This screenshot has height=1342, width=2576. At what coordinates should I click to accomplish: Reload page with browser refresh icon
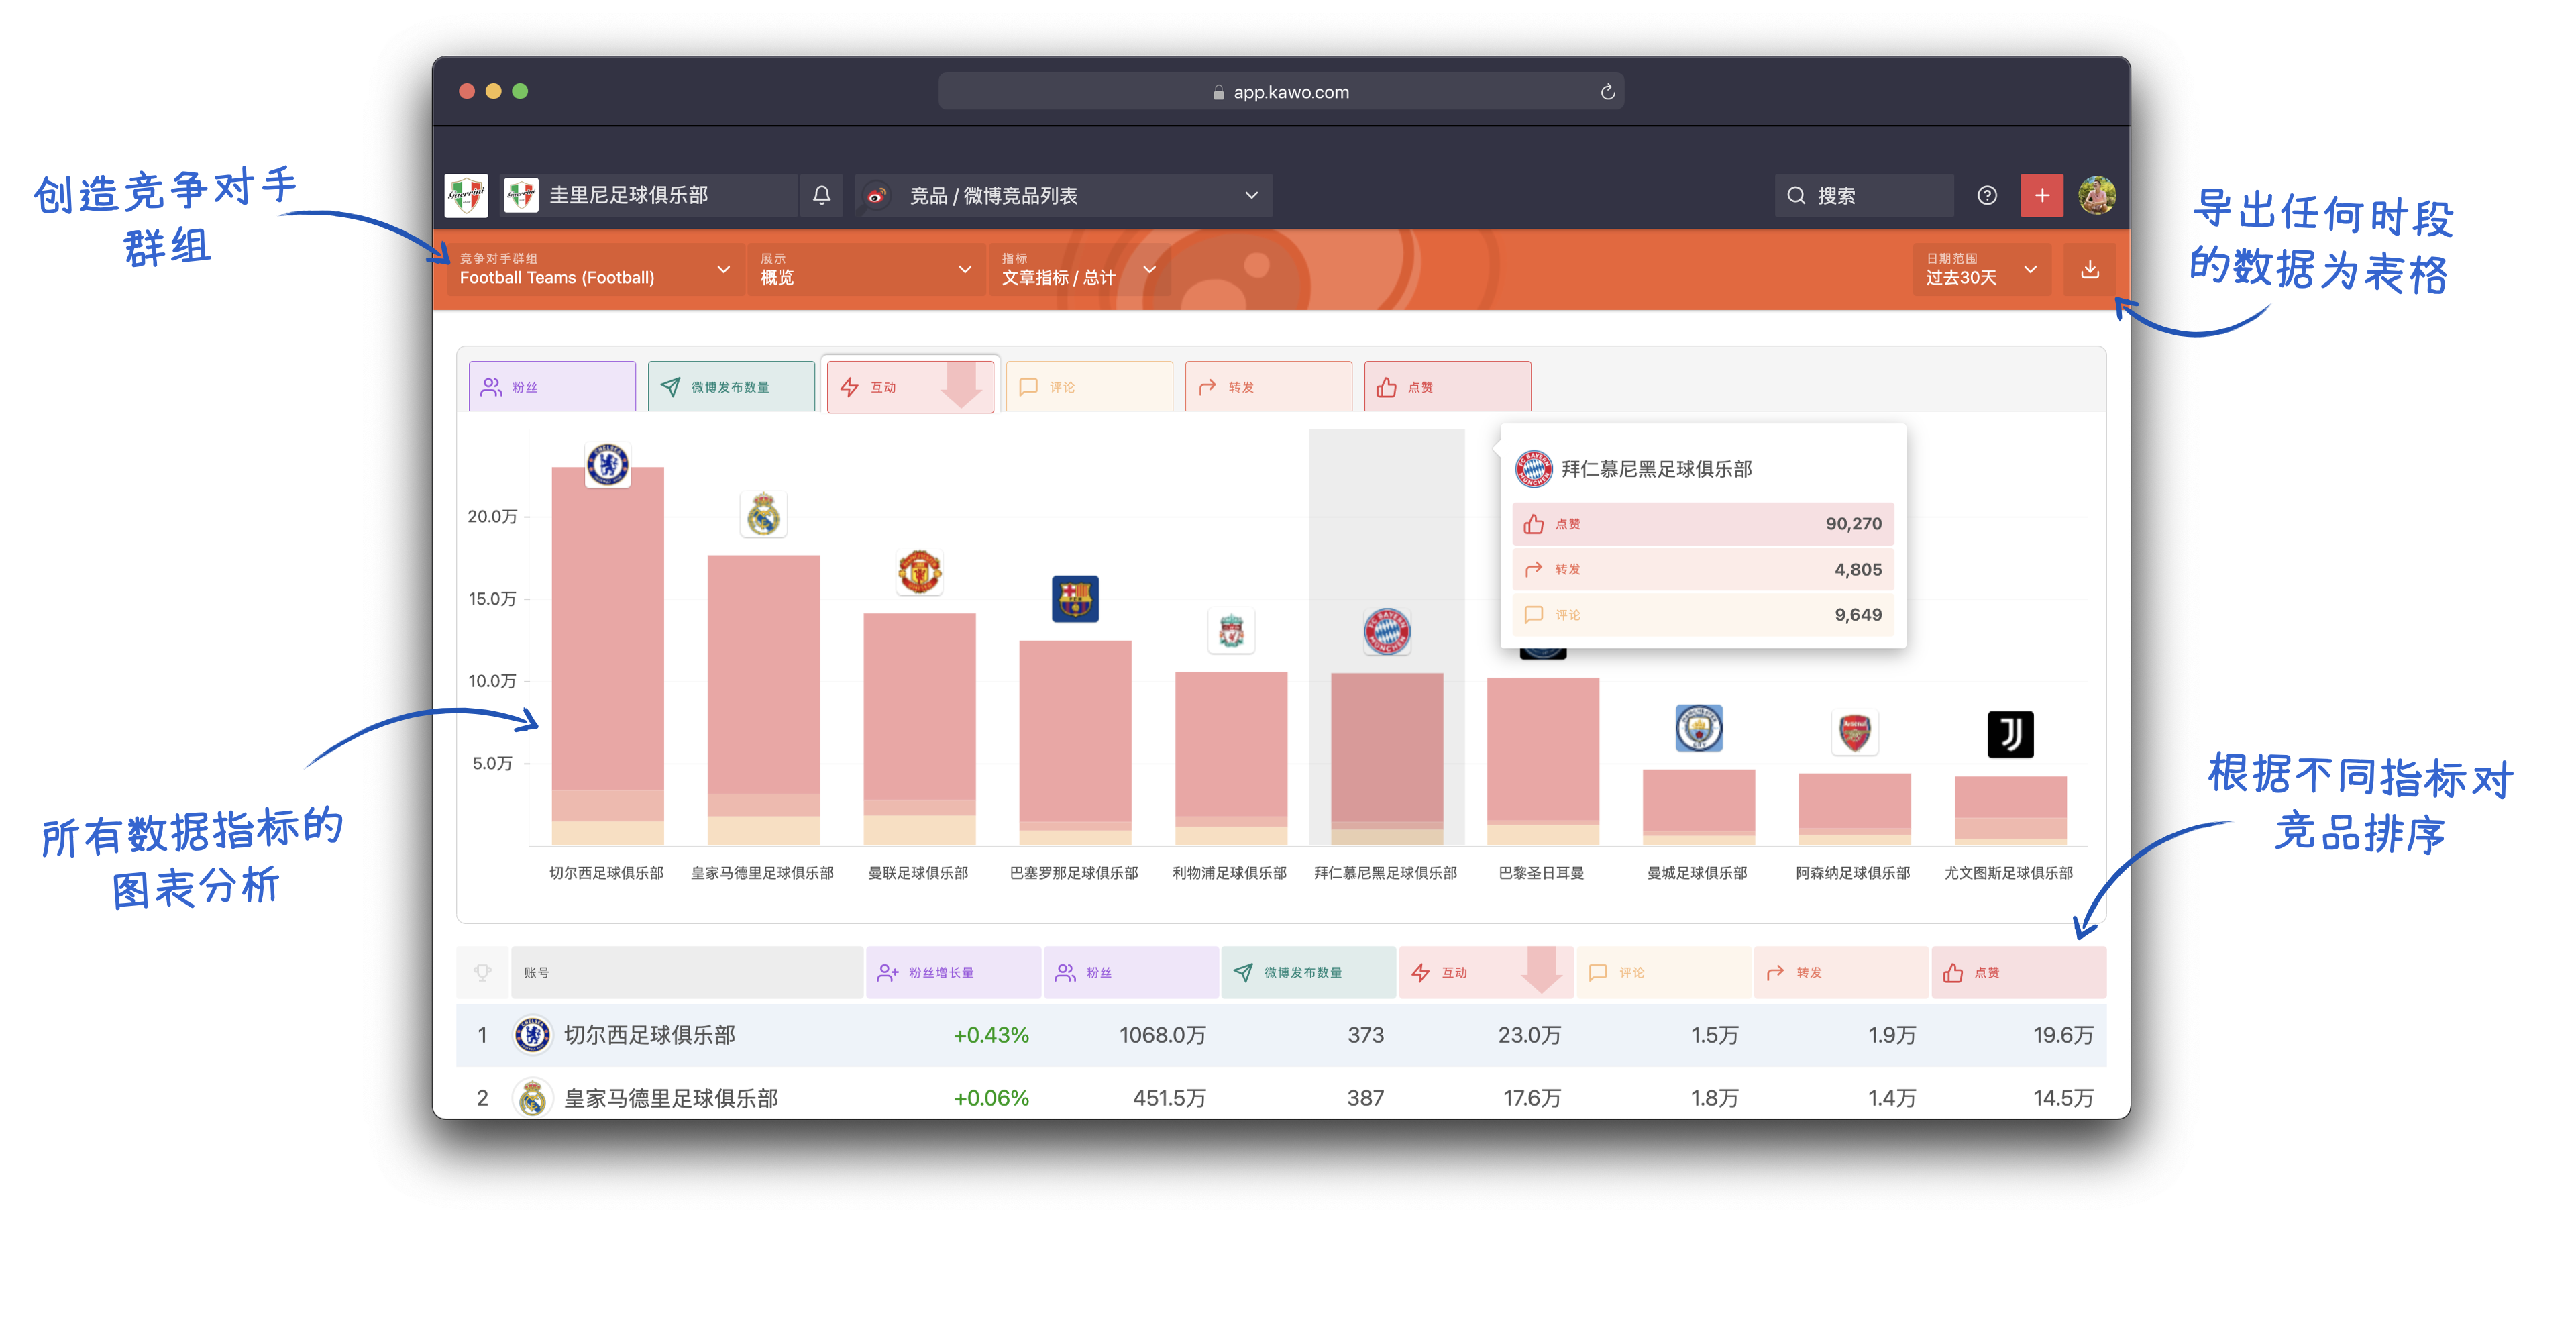click(1607, 92)
